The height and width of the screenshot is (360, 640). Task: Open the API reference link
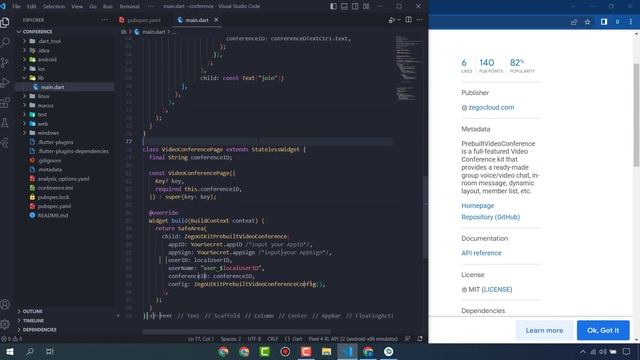(x=481, y=253)
